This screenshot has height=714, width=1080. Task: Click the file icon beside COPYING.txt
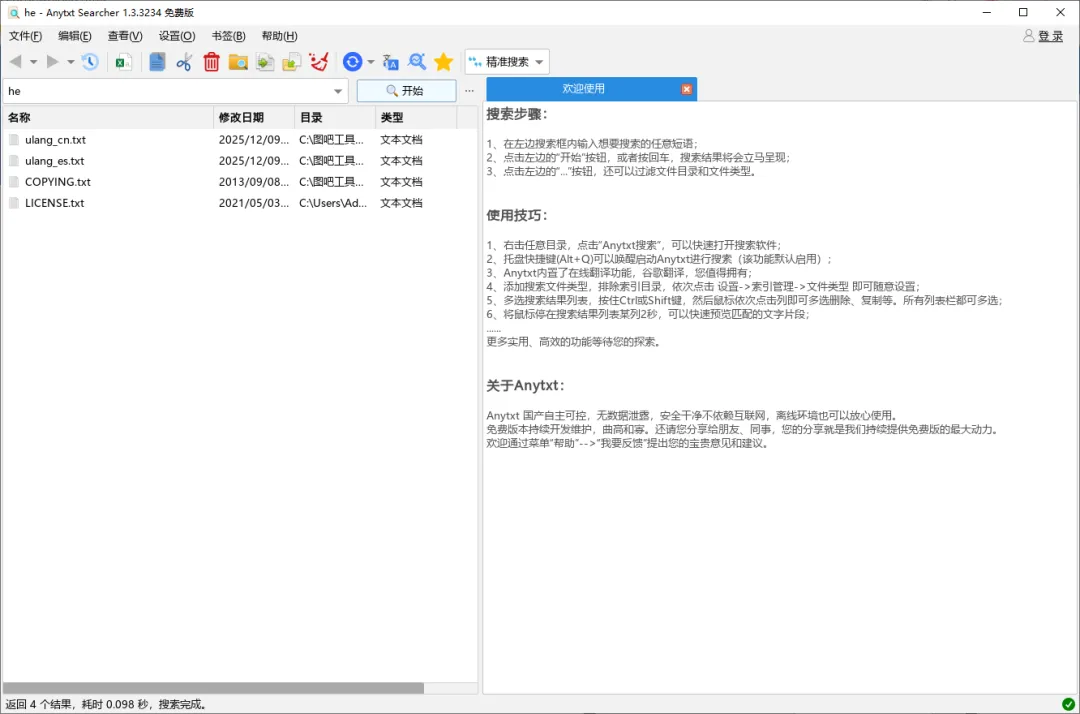[14, 182]
